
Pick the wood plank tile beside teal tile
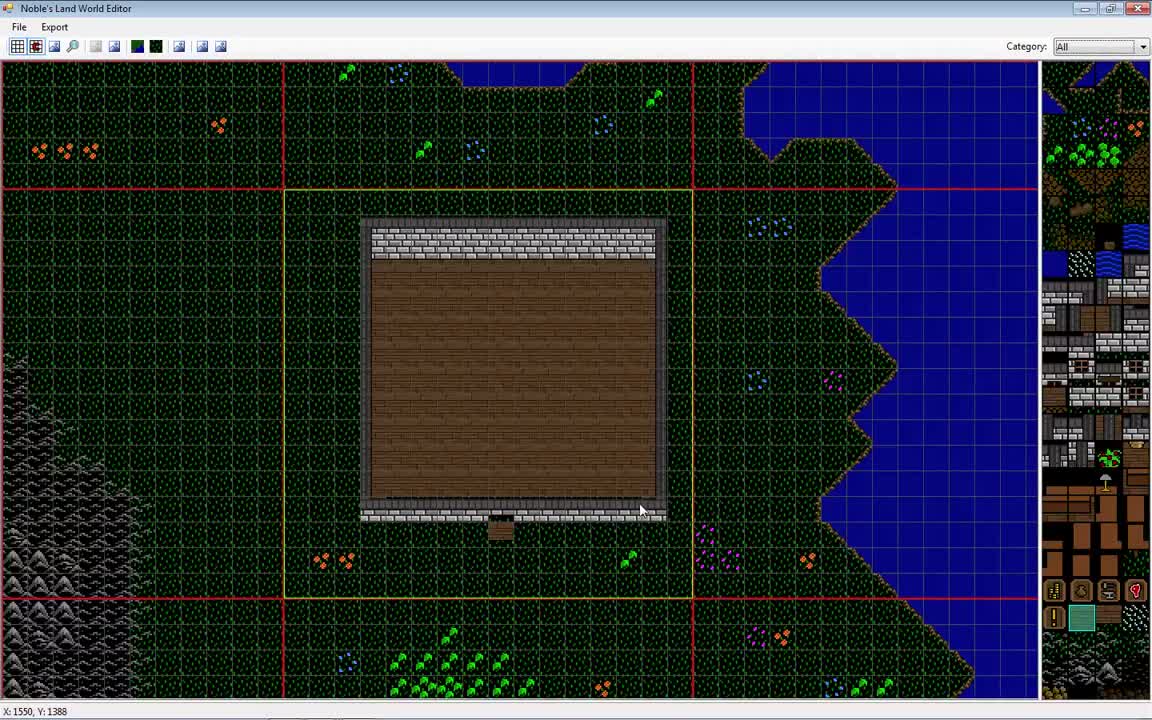(x=1108, y=616)
